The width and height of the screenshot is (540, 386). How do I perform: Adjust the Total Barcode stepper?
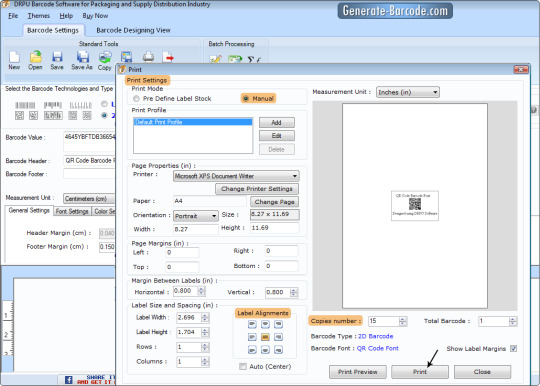coord(513,322)
